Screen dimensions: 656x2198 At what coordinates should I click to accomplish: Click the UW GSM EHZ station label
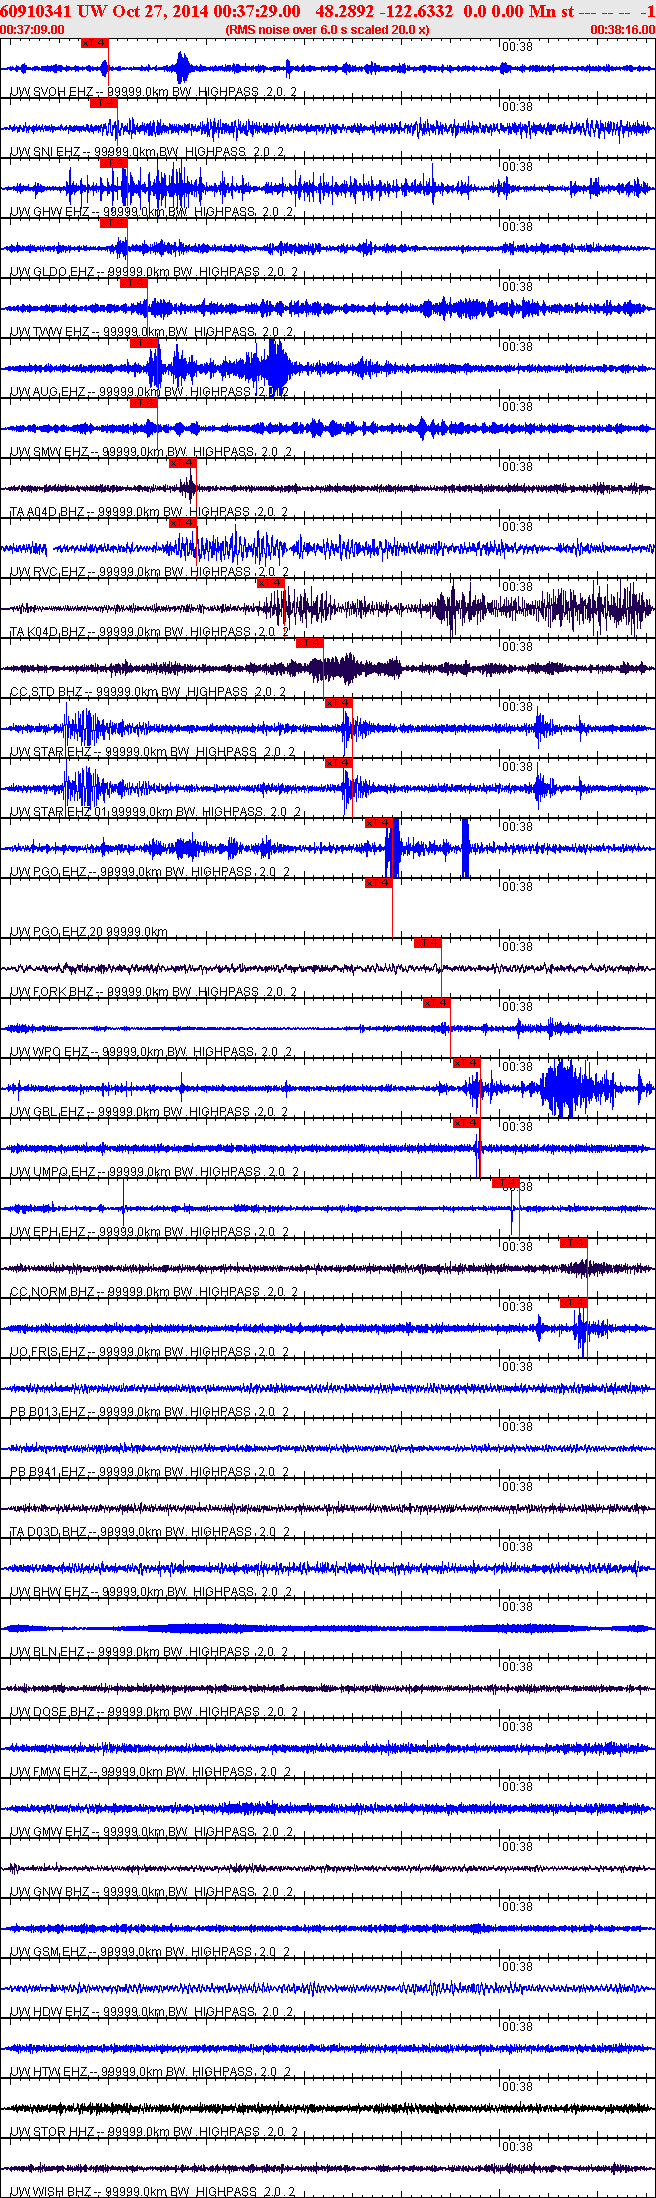click(149, 1952)
